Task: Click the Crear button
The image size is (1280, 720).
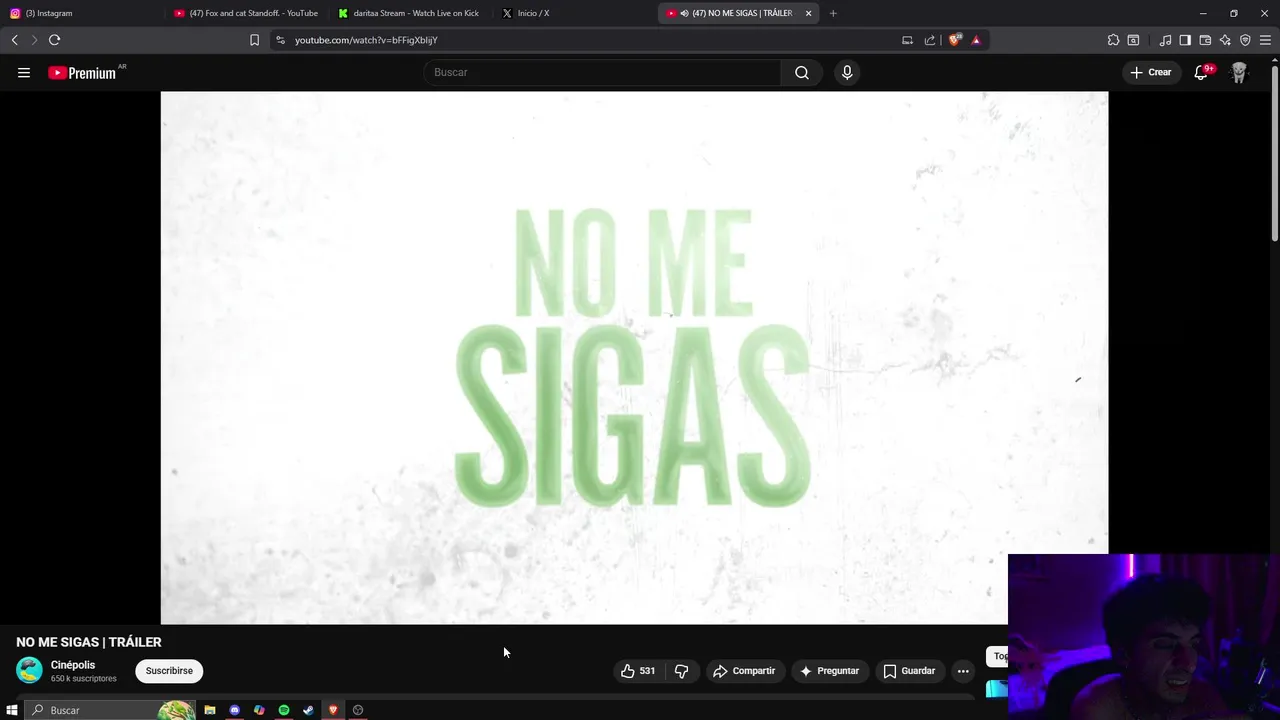Action: click(1150, 72)
